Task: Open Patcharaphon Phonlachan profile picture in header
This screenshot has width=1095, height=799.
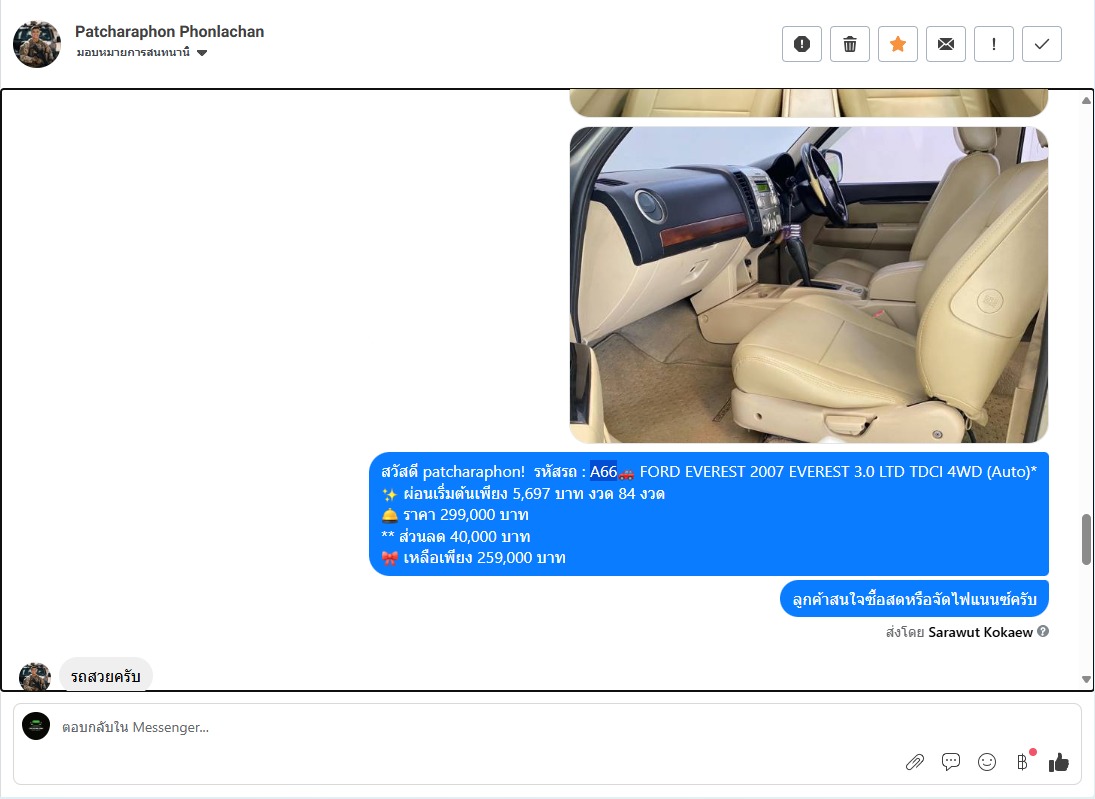Action: [x=36, y=44]
